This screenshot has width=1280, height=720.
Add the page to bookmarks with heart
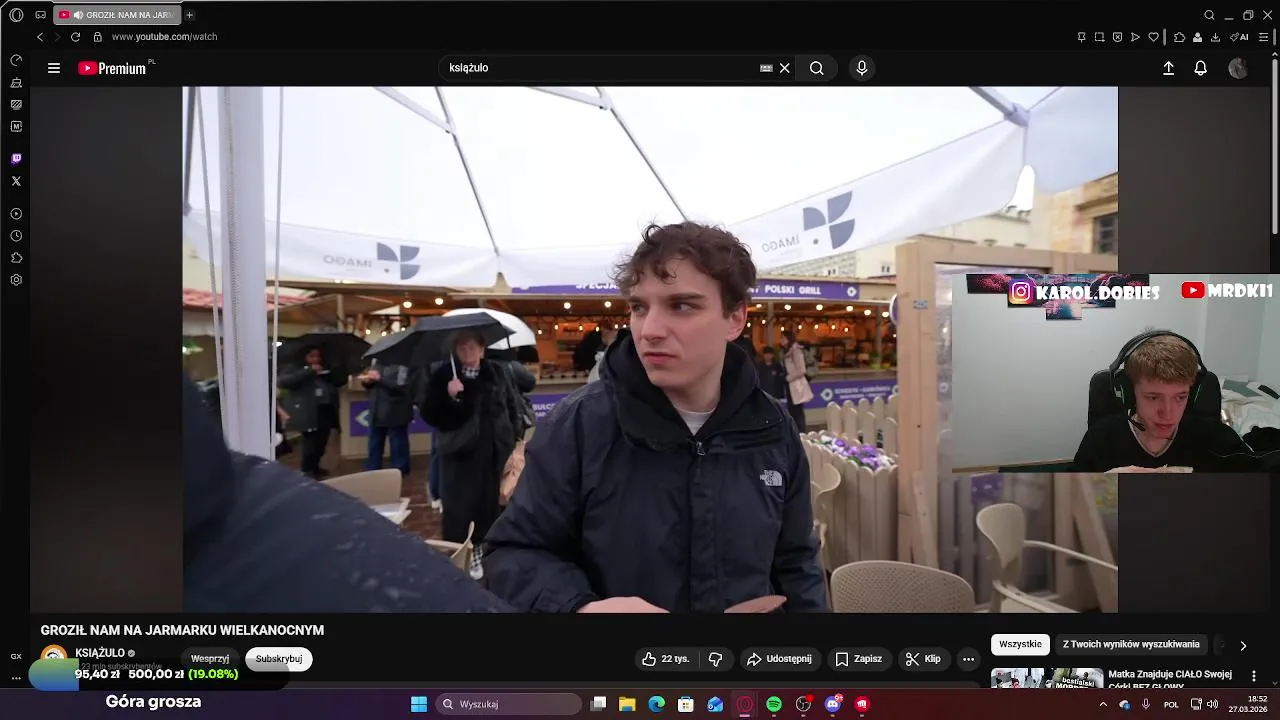tap(1153, 37)
